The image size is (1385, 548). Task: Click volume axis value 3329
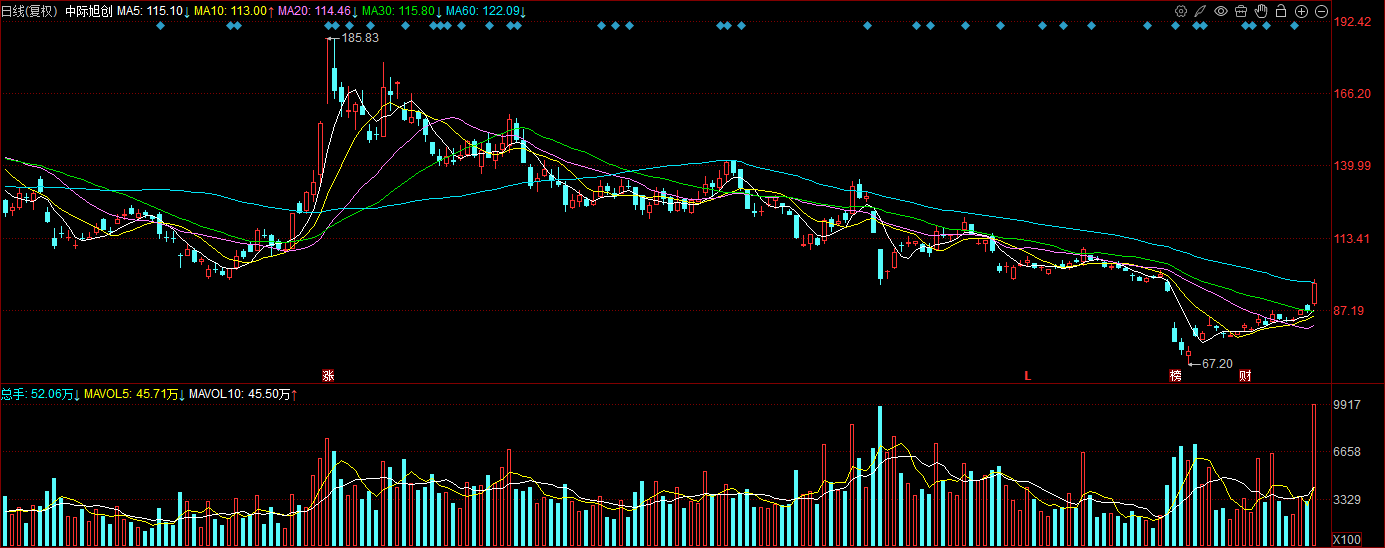[1347, 499]
